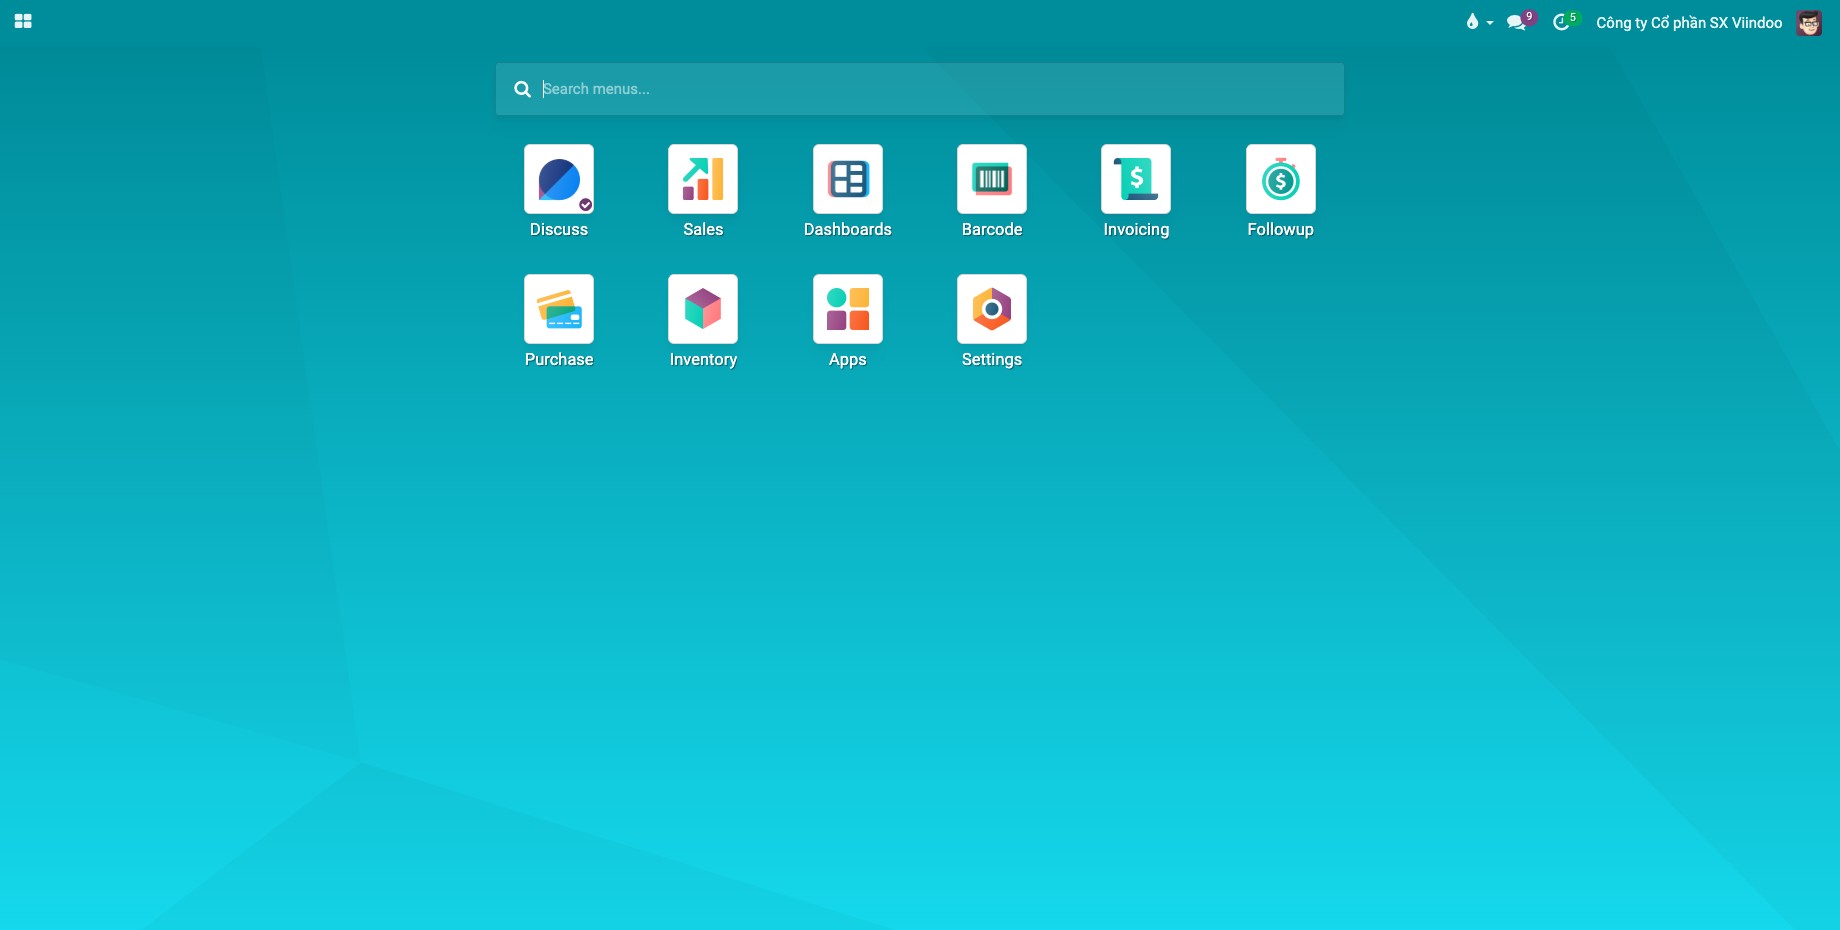The width and height of the screenshot is (1840, 930).
Task: Launch the Dashboards app
Action: click(x=848, y=179)
